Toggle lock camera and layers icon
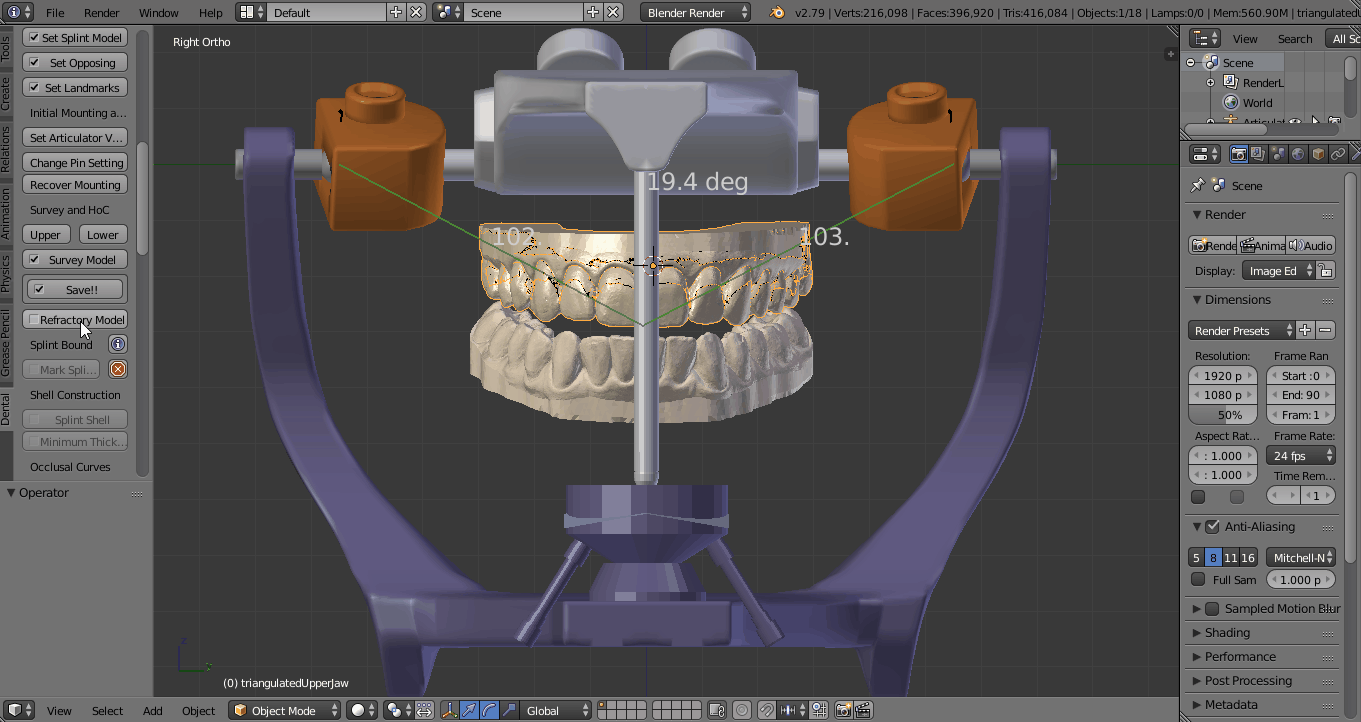 716,710
